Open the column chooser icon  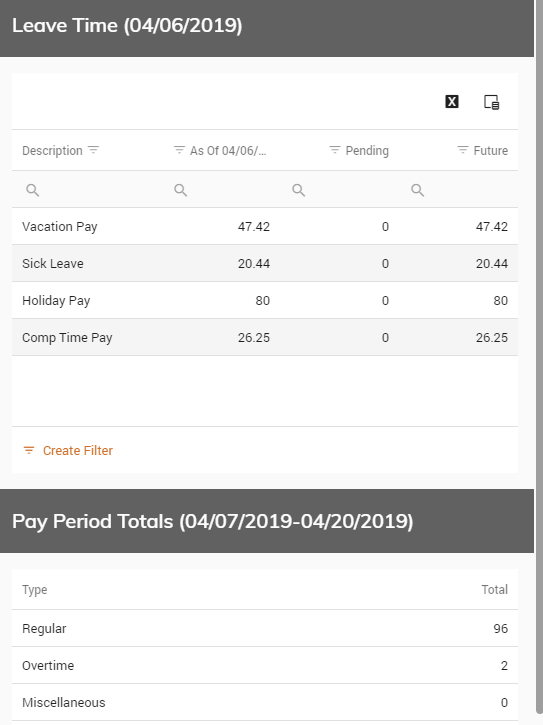[491, 102]
